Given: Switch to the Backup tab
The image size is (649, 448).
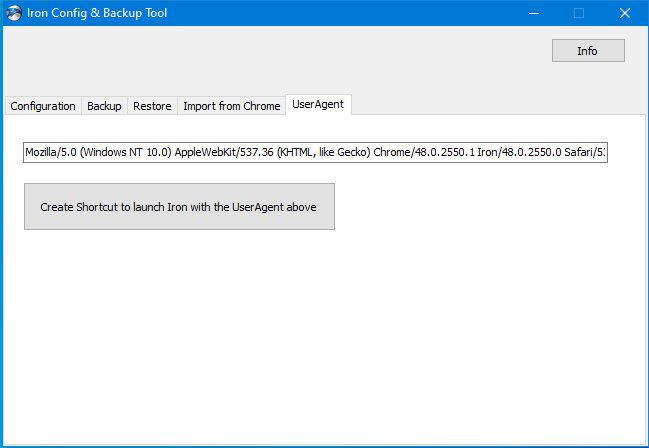Looking at the screenshot, I should [x=104, y=106].
